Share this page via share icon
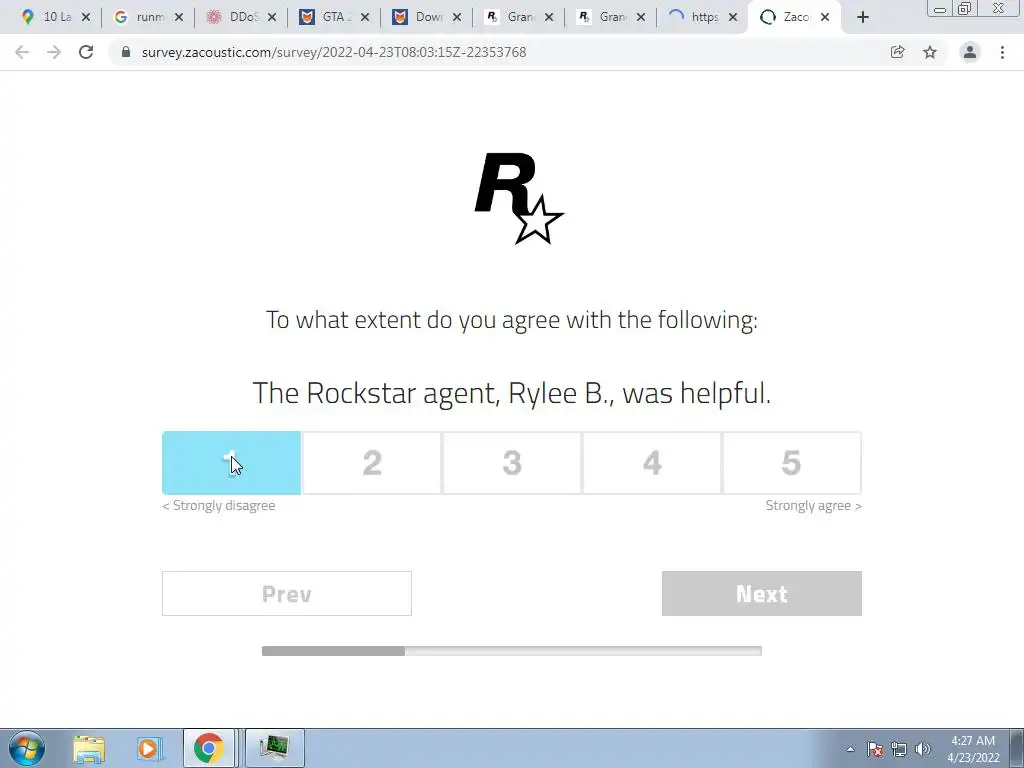The height and width of the screenshot is (768, 1024). coord(898,52)
